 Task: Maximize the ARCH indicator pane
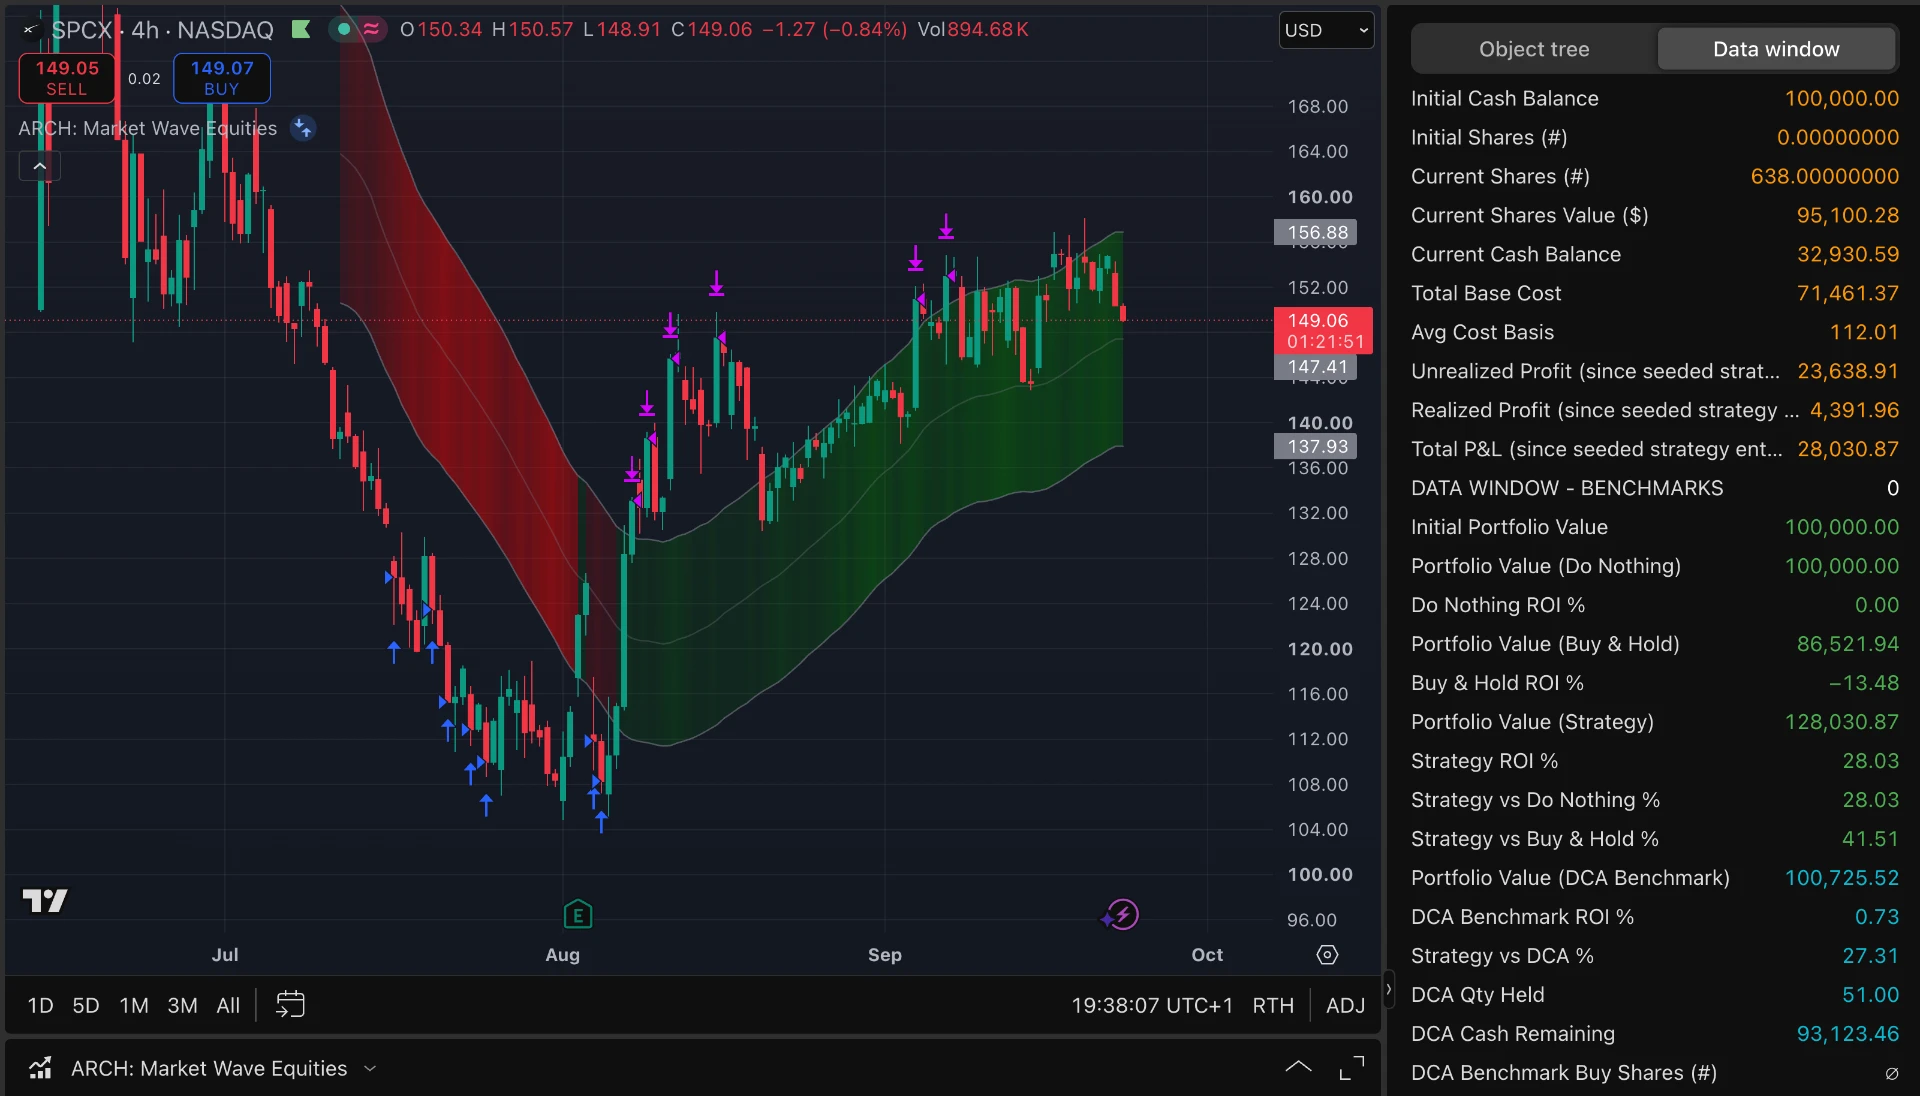(x=1352, y=1068)
